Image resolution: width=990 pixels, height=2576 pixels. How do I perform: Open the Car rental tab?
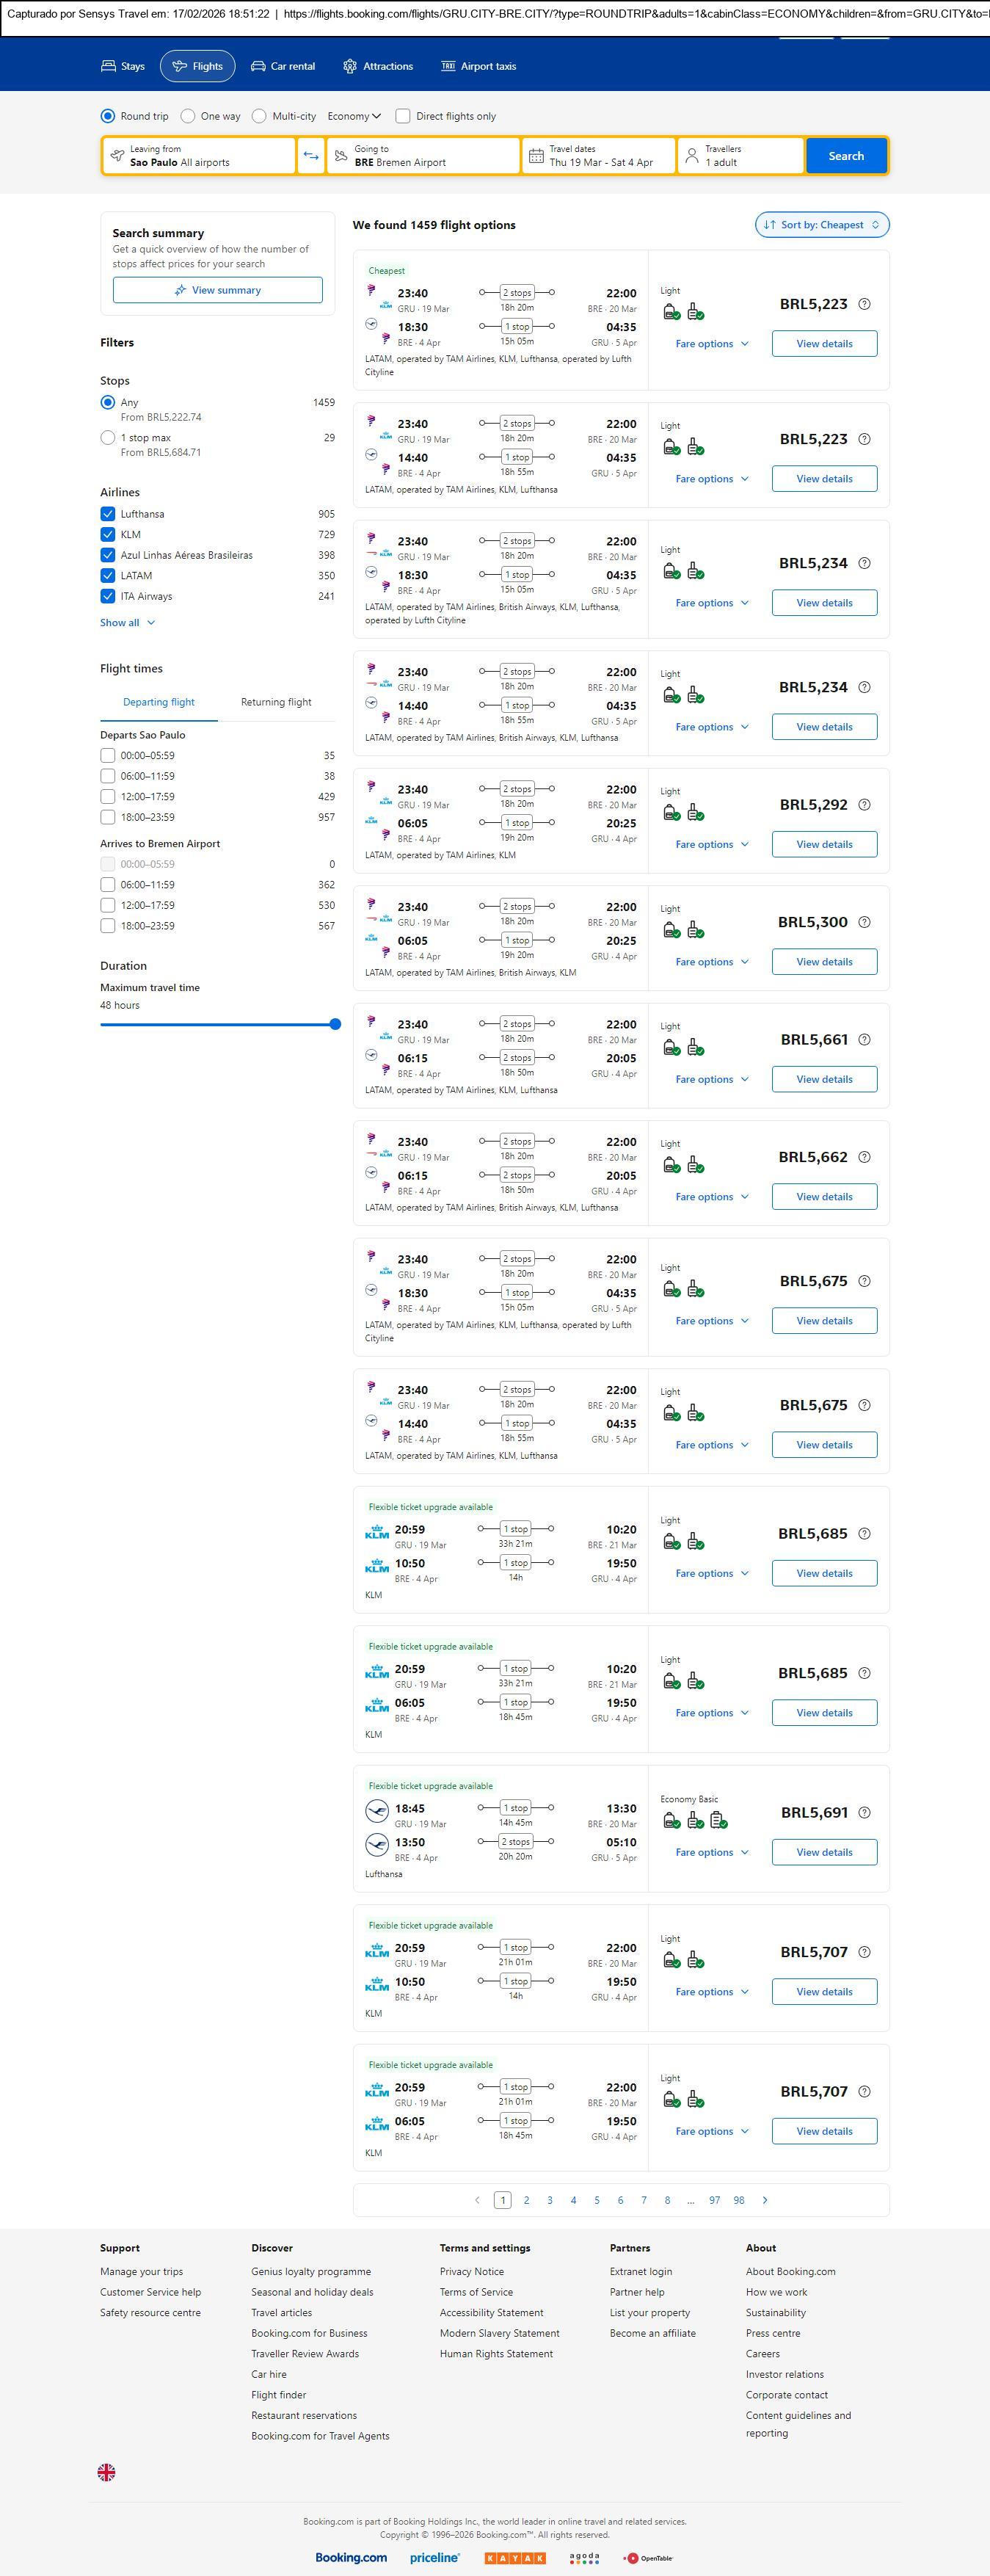(x=283, y=66)
